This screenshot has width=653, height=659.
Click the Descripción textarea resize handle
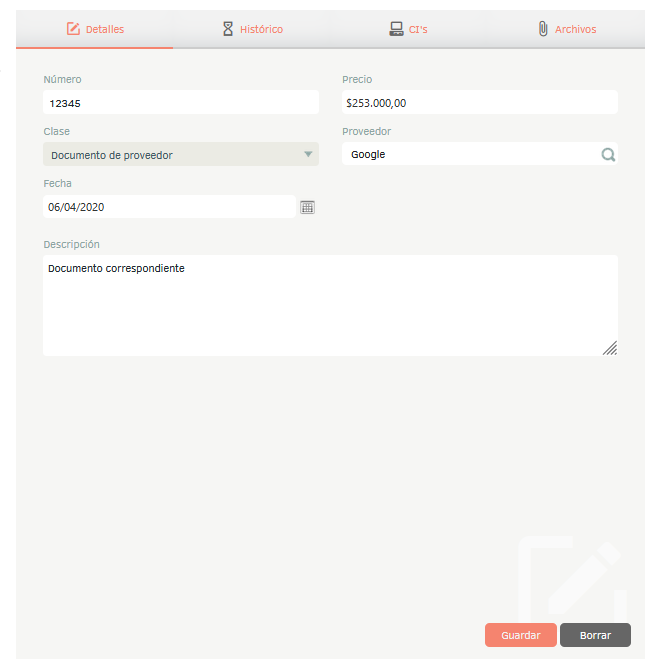pyautogui.click(x=609, y=348)
